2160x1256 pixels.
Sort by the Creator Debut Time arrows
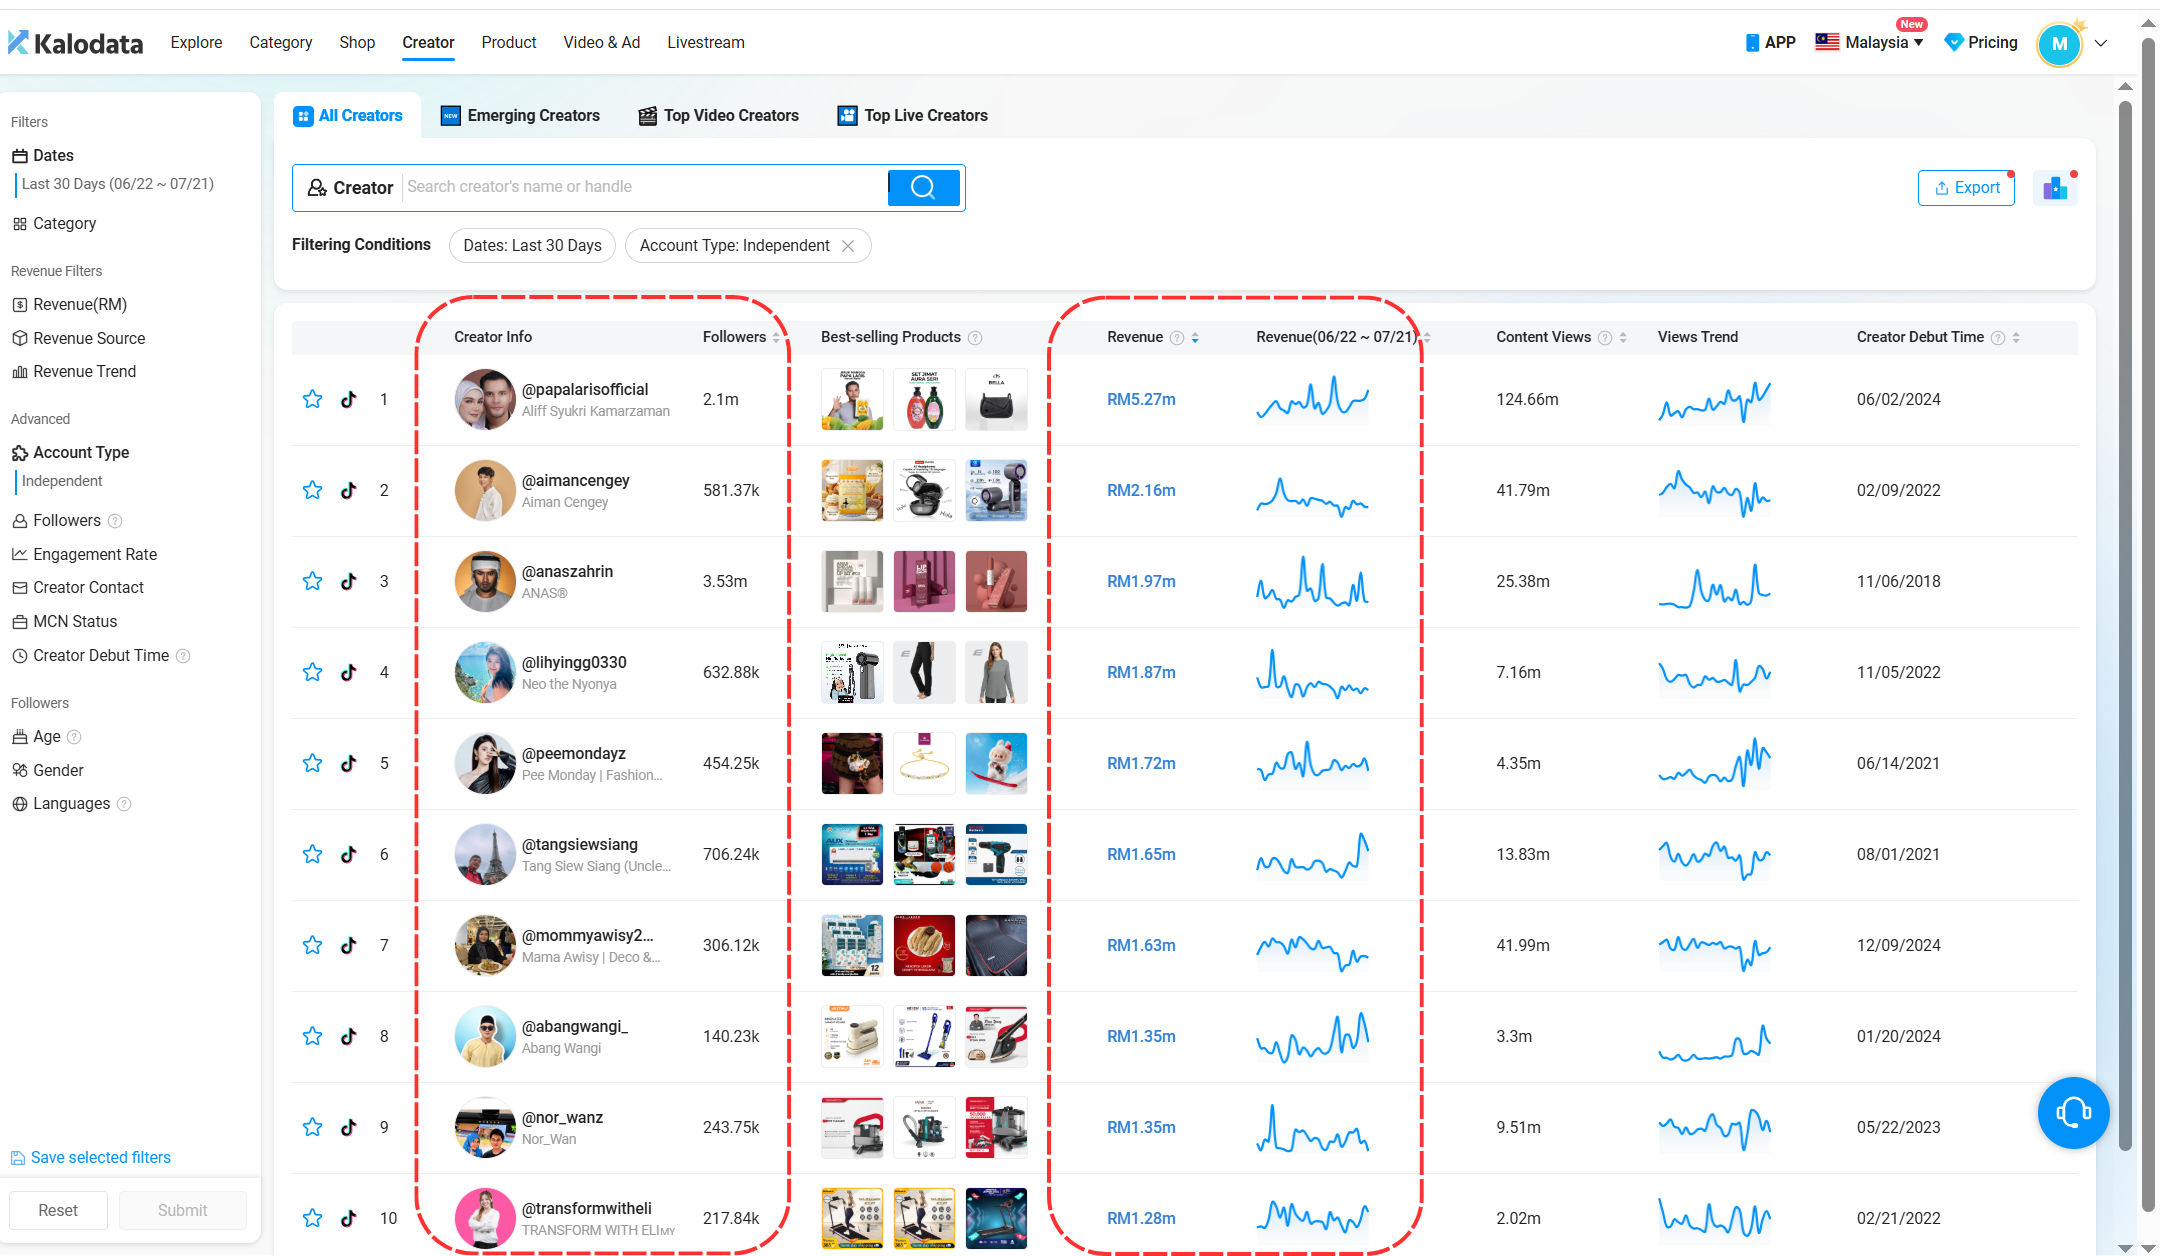(x=2016, y=338)
